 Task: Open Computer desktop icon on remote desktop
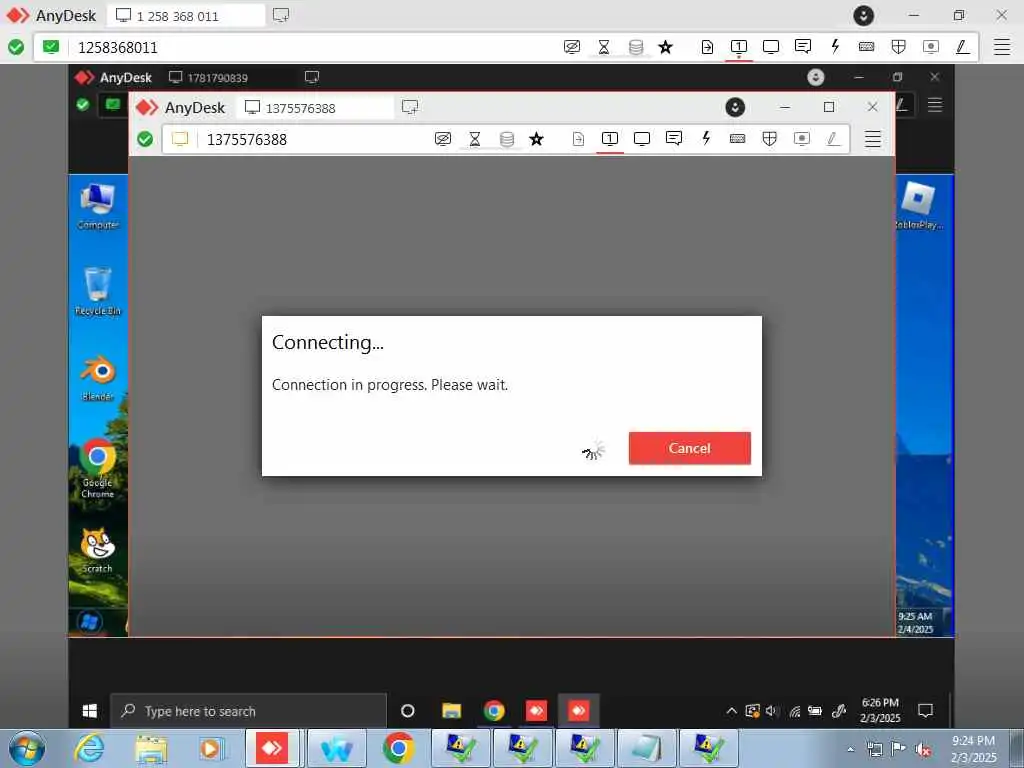97,206
